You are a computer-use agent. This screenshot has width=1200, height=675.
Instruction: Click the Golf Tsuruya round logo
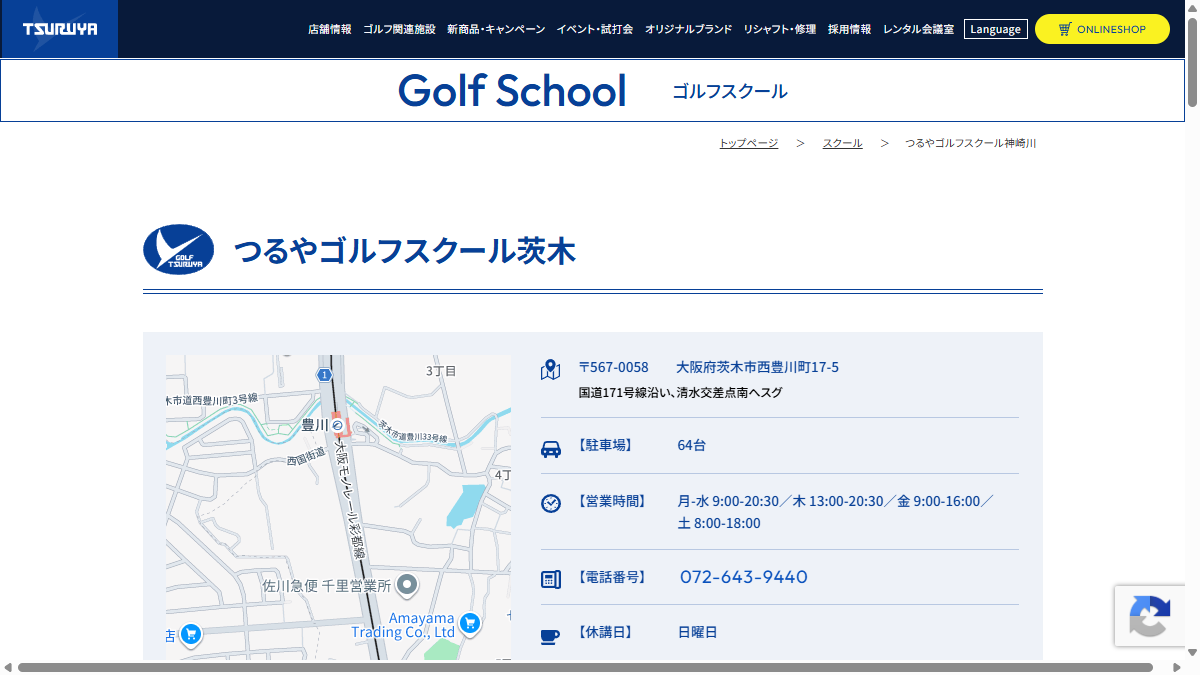point(179,249)
